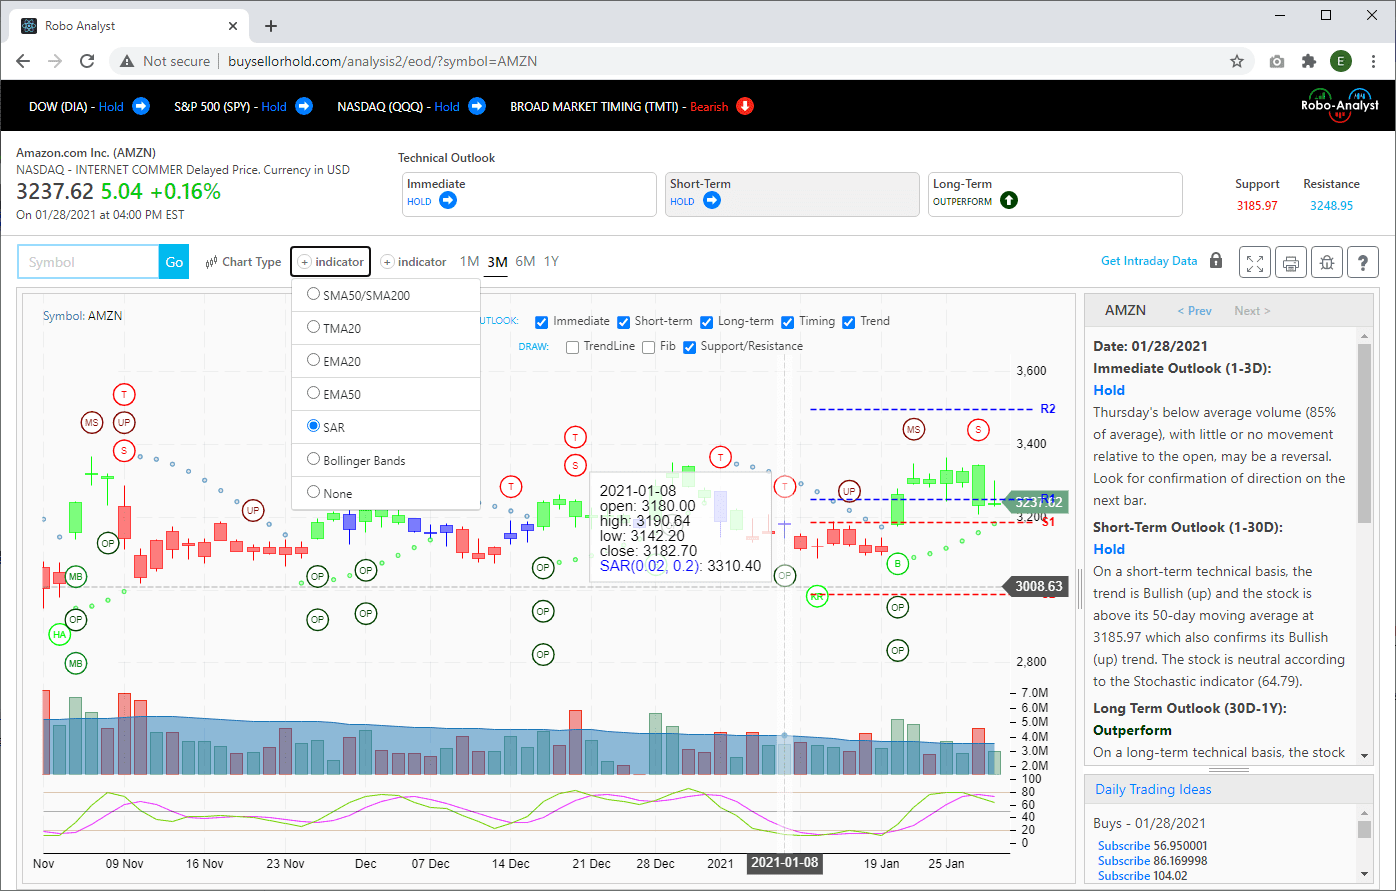Viewport: 1396px width, 891px height.
Task: Click the Not secure warning icon
Action: (x=127, y=61)
